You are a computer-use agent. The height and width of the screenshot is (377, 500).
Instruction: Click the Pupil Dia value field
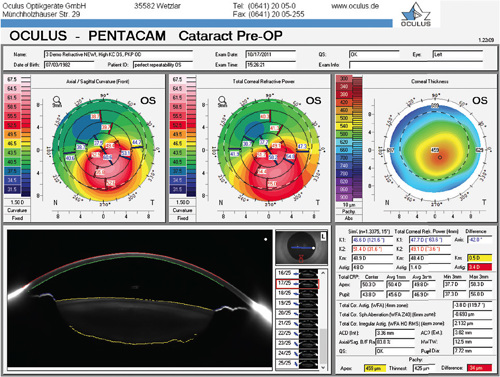click(472, 351)
